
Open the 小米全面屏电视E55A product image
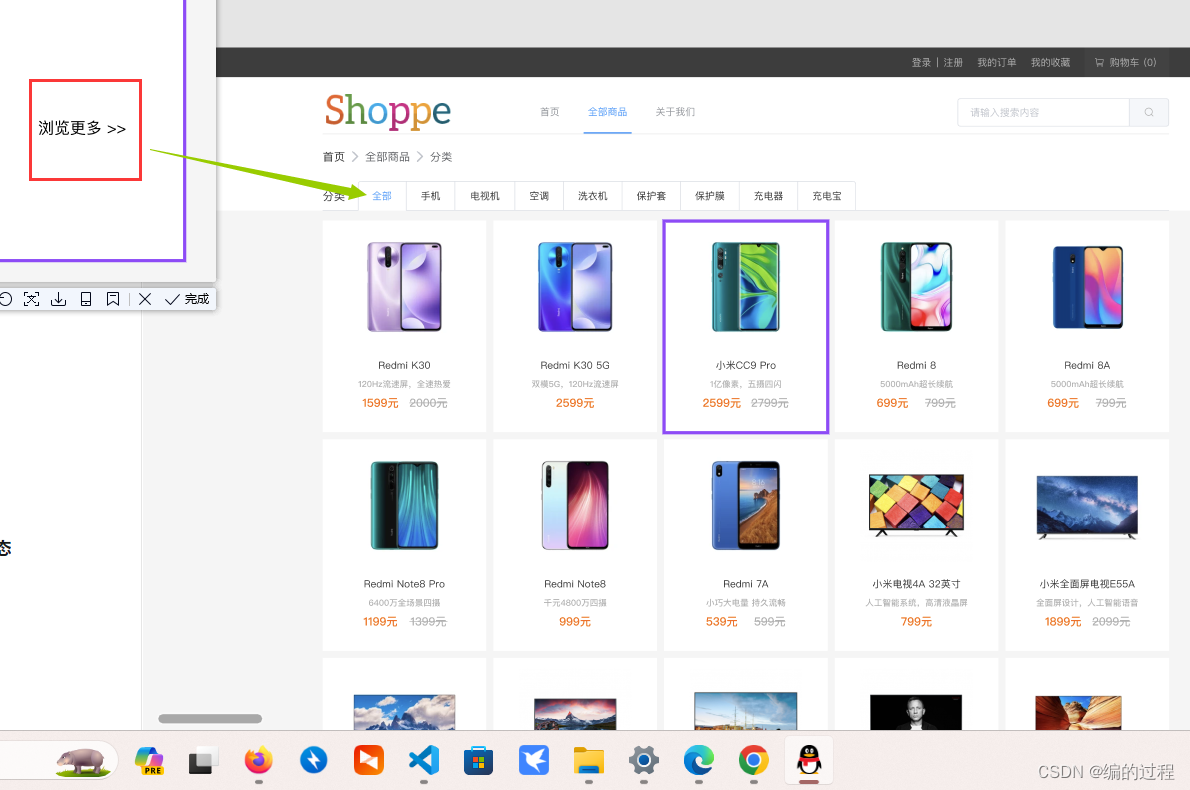pyautogui.click(x=1088, y=507)
